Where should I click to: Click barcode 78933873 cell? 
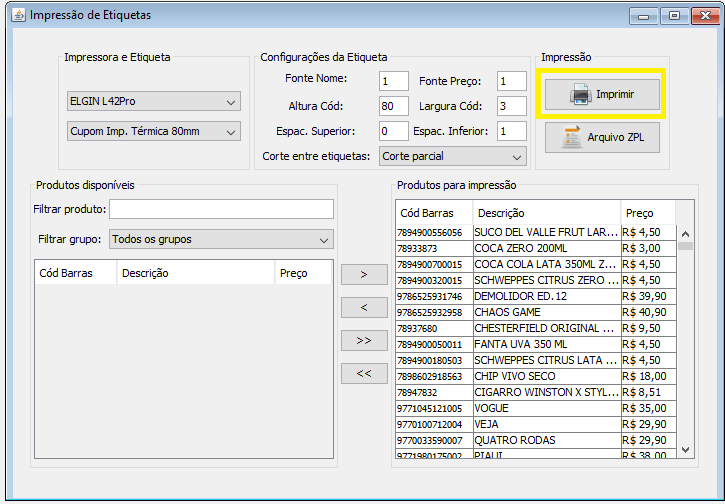tap(434, 248)
